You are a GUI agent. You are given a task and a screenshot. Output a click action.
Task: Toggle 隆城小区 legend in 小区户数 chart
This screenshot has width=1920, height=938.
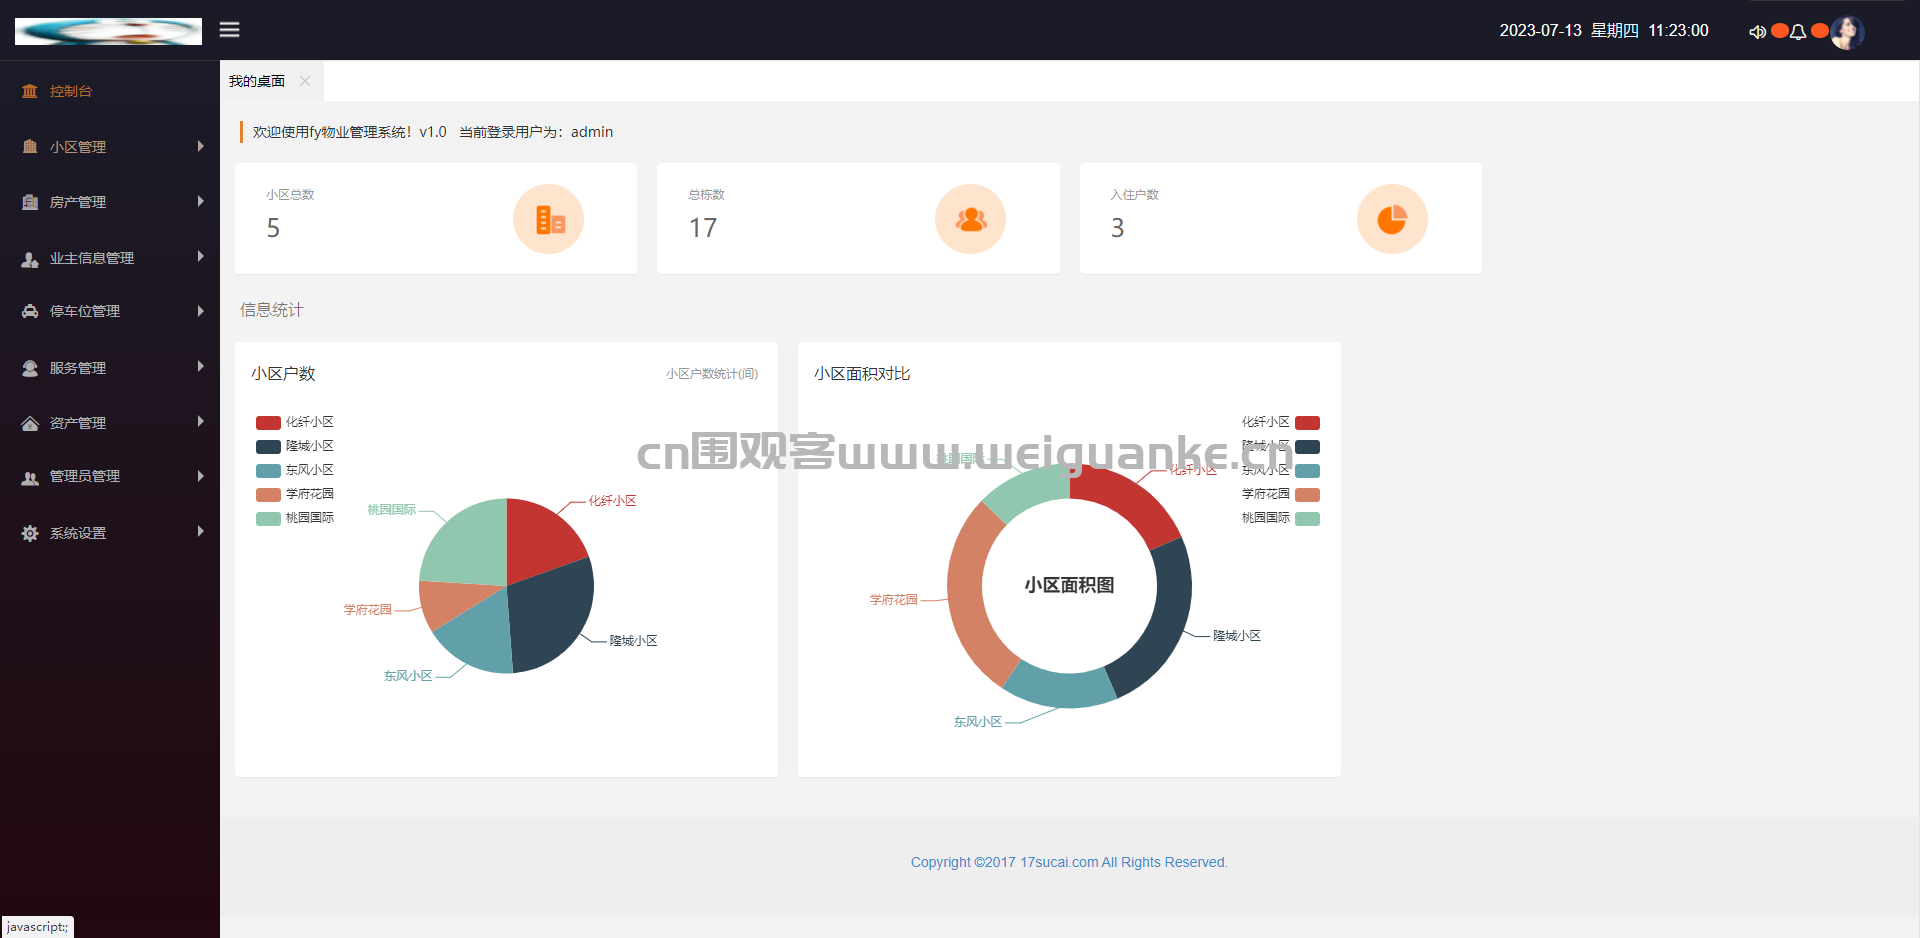(295, 446)
